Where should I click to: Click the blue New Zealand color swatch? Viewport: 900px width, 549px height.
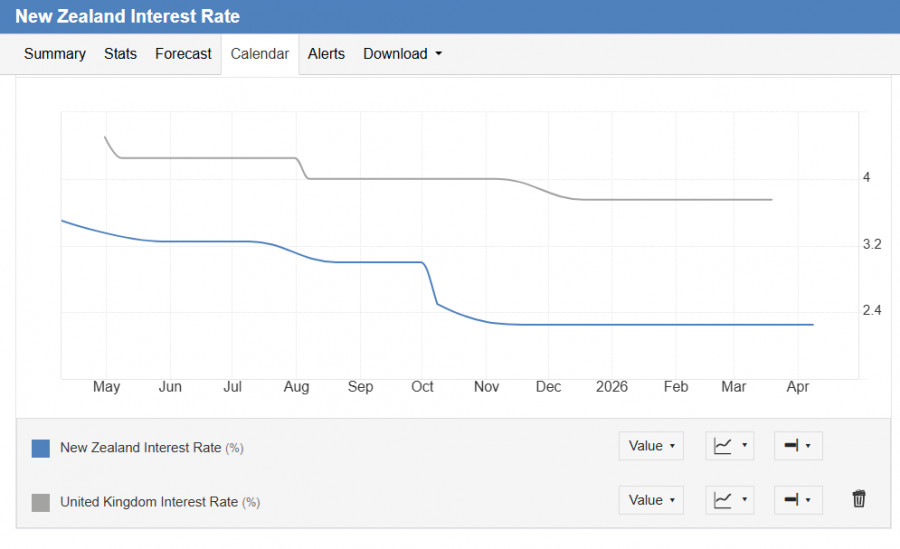coord(41,448)
